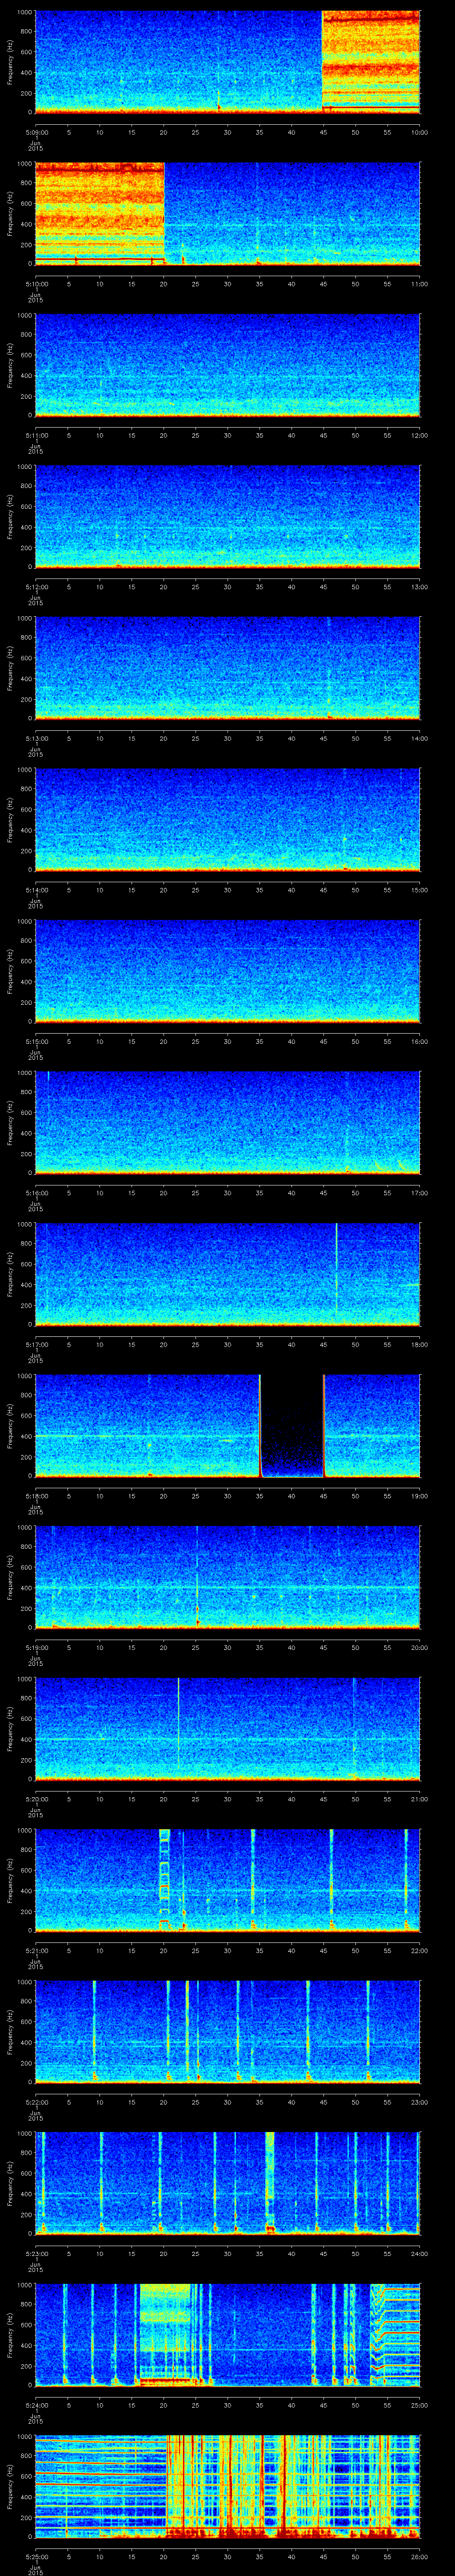455x2576 pixels.
Task: Click the '45' second tick under the 5:18:00 panel
Action: tap(323, 1496)
